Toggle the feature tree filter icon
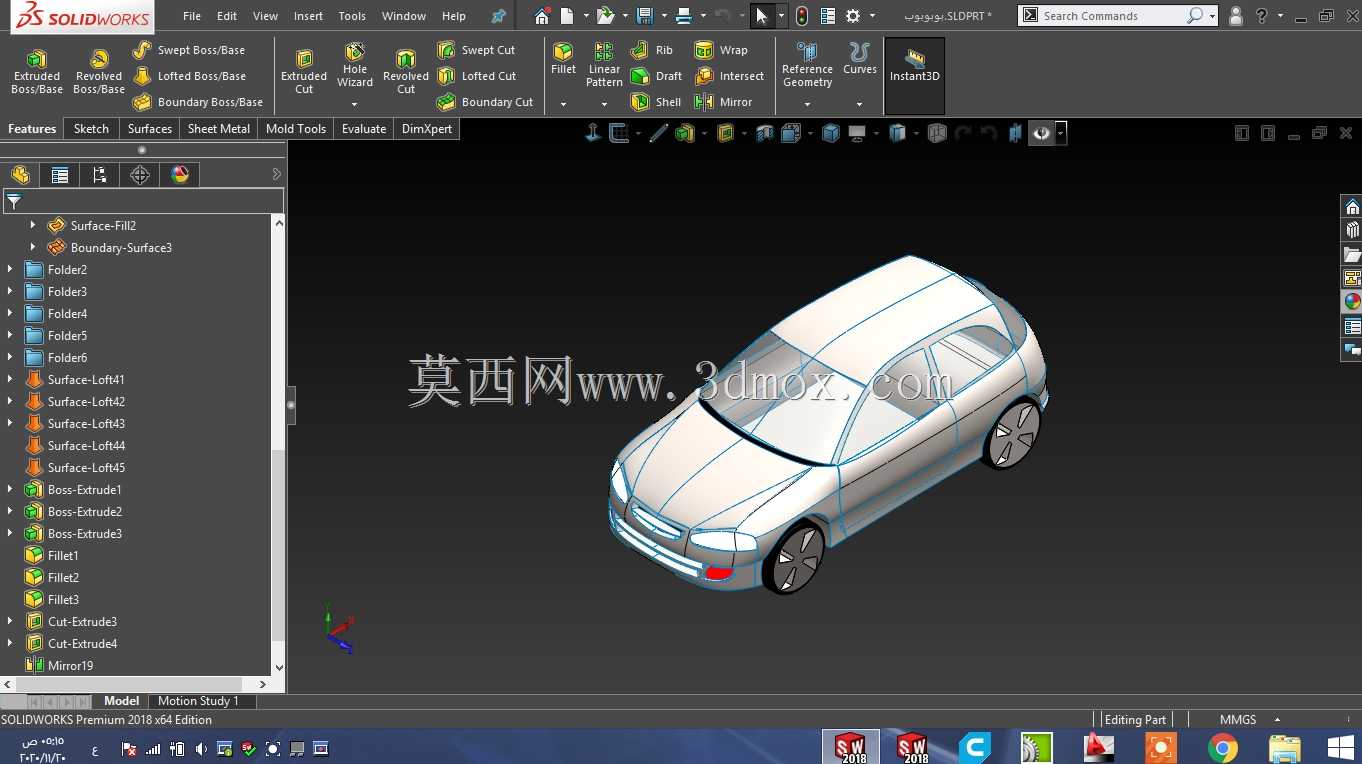This screenshot has height=764, width=1362. [x=14, y=201]
